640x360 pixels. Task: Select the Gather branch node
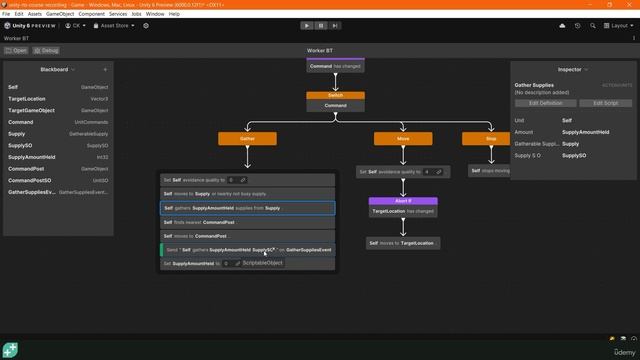point(247,138)
